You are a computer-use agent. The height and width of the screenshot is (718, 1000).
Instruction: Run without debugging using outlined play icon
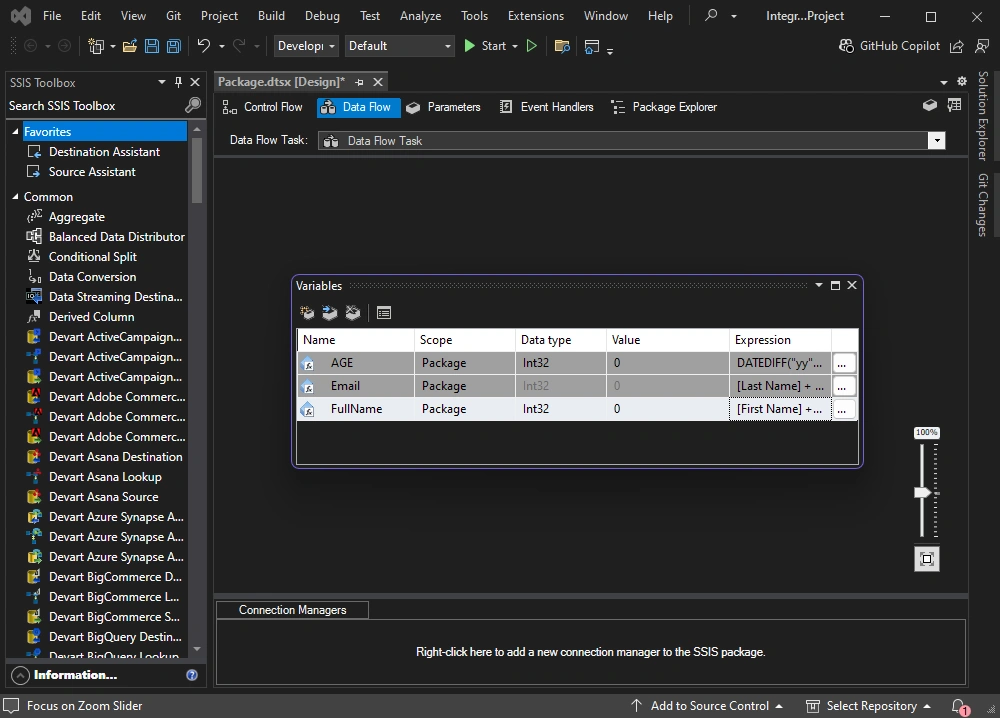pos(531,46)
